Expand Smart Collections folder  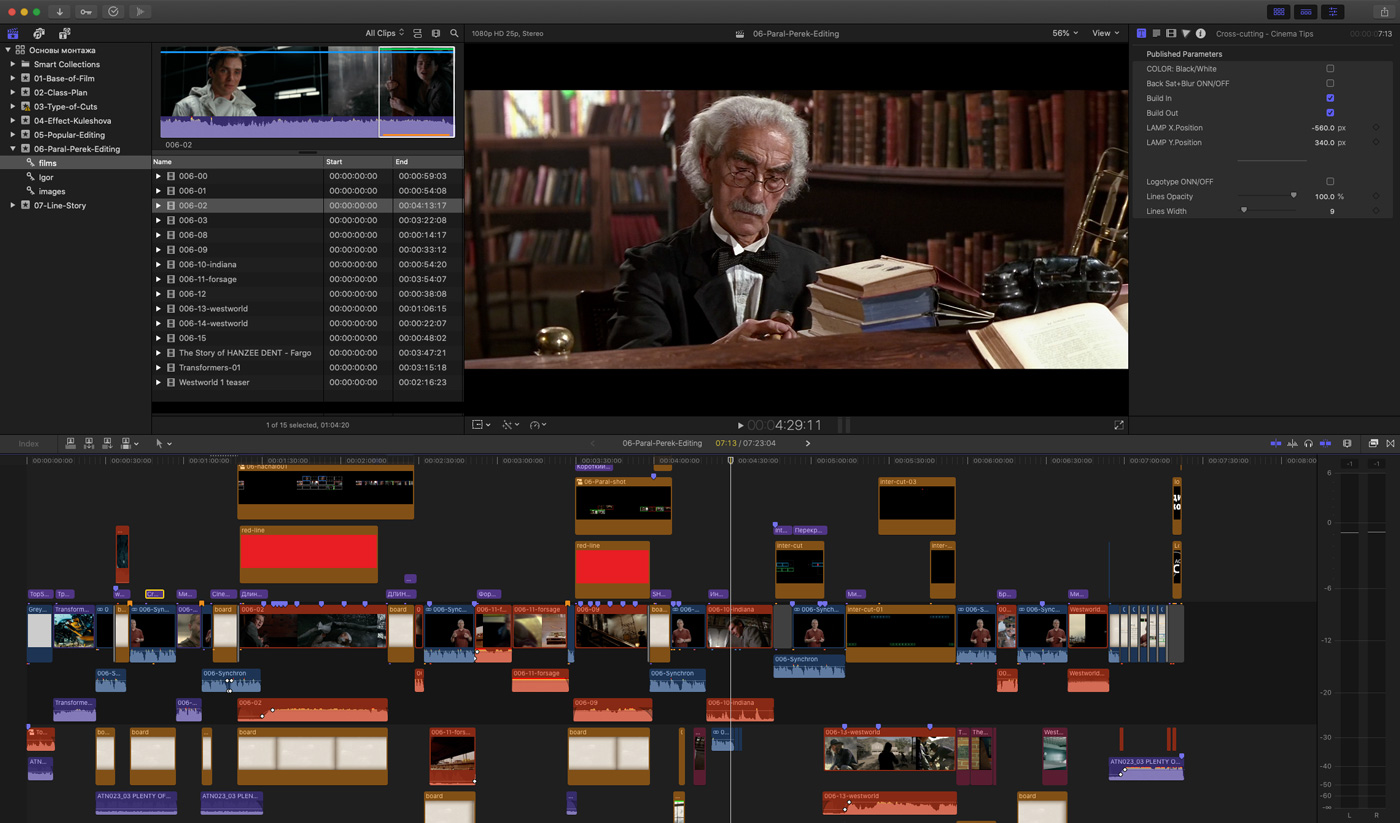13,64
